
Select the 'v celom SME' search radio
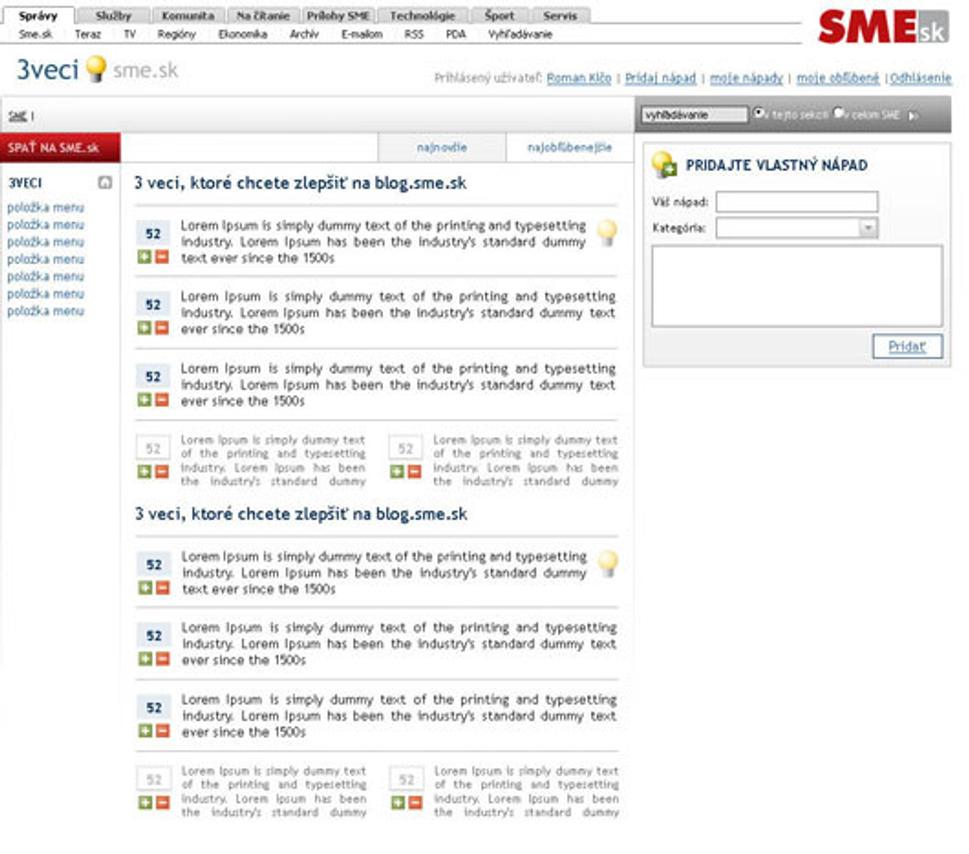[x=839, y=113]
